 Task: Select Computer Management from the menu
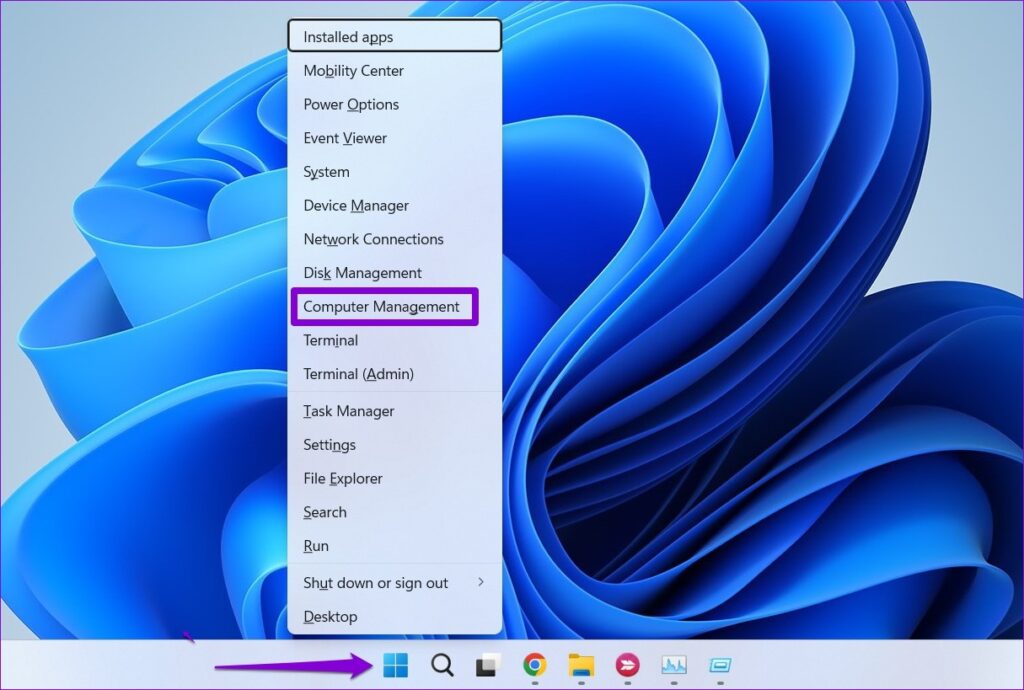[x=382, y=307]
